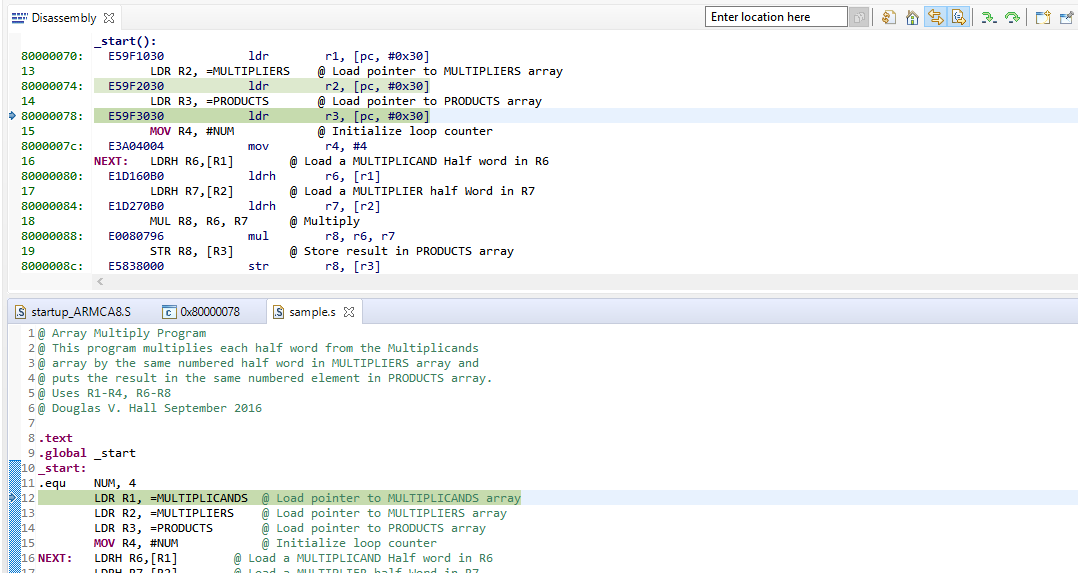Click the '.global _start' line in sample.s
Screen dimensions: 1078x573
pyautogui.click(x=87, y=453)
